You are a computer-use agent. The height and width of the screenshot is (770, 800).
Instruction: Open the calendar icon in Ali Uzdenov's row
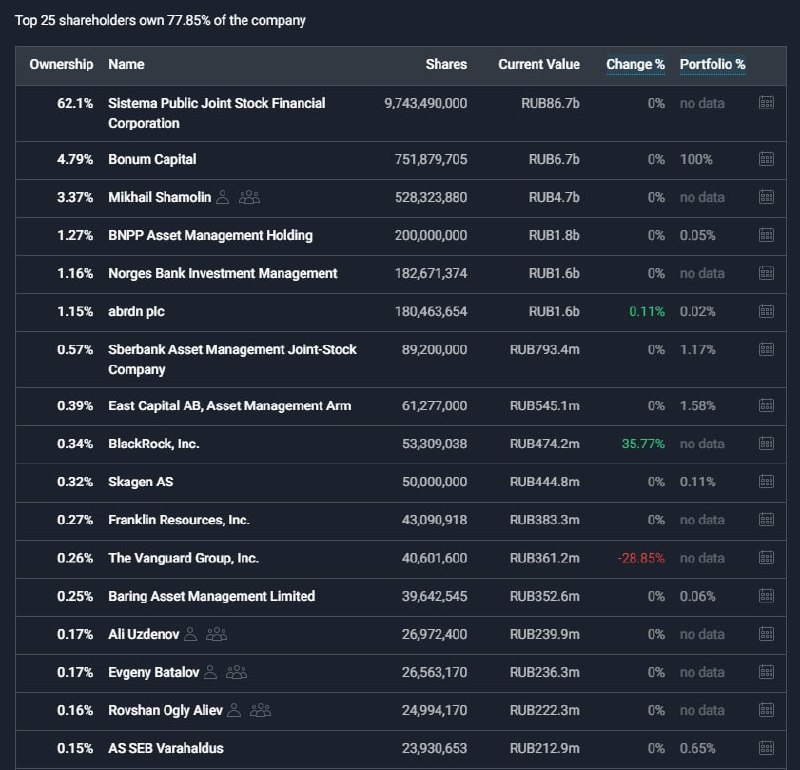click(766, 634)
